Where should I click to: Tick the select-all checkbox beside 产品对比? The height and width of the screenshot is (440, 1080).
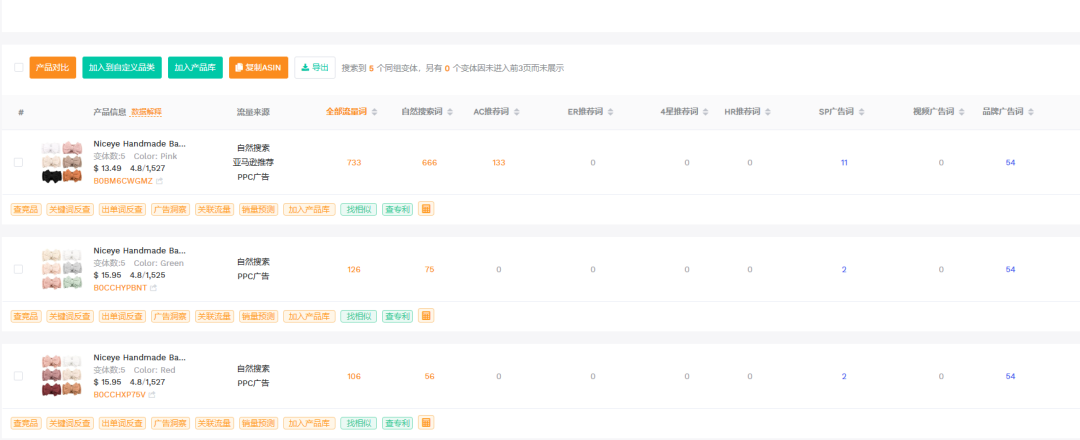click(x=19, y=67)
